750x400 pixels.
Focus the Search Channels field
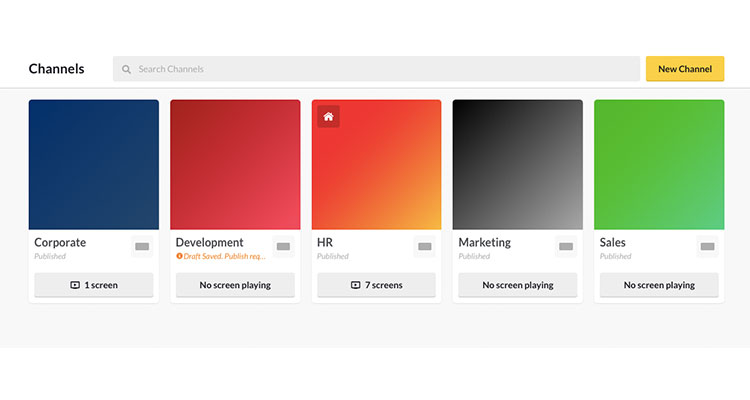coord(376,69)
